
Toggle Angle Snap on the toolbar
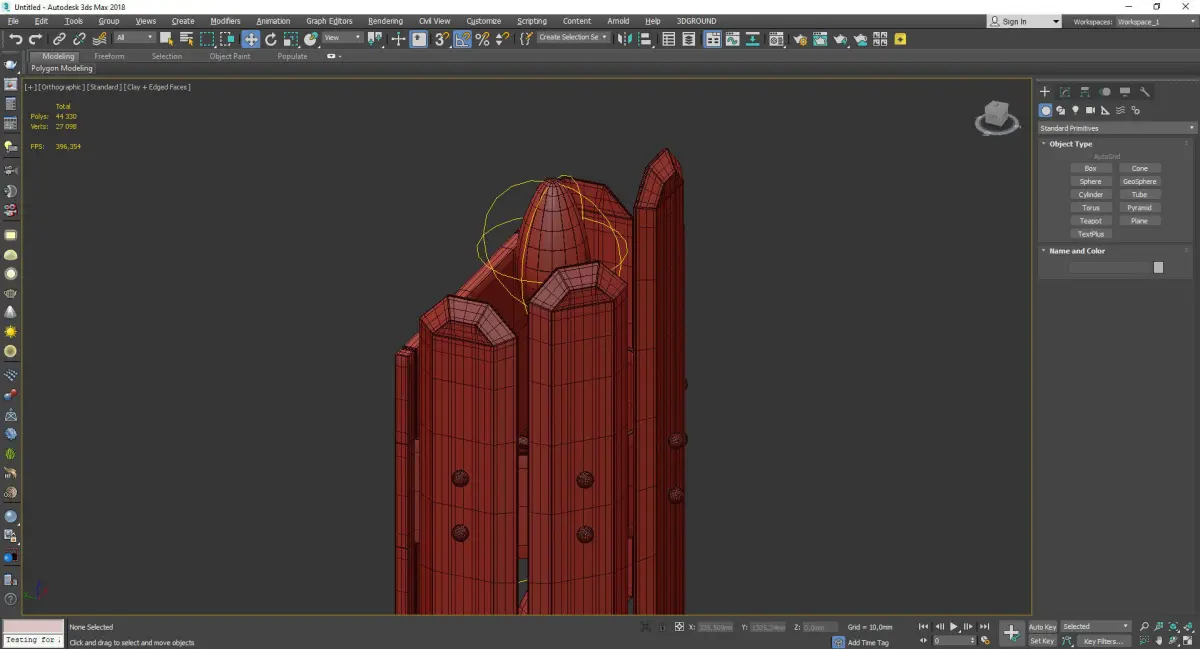point(463,39)
